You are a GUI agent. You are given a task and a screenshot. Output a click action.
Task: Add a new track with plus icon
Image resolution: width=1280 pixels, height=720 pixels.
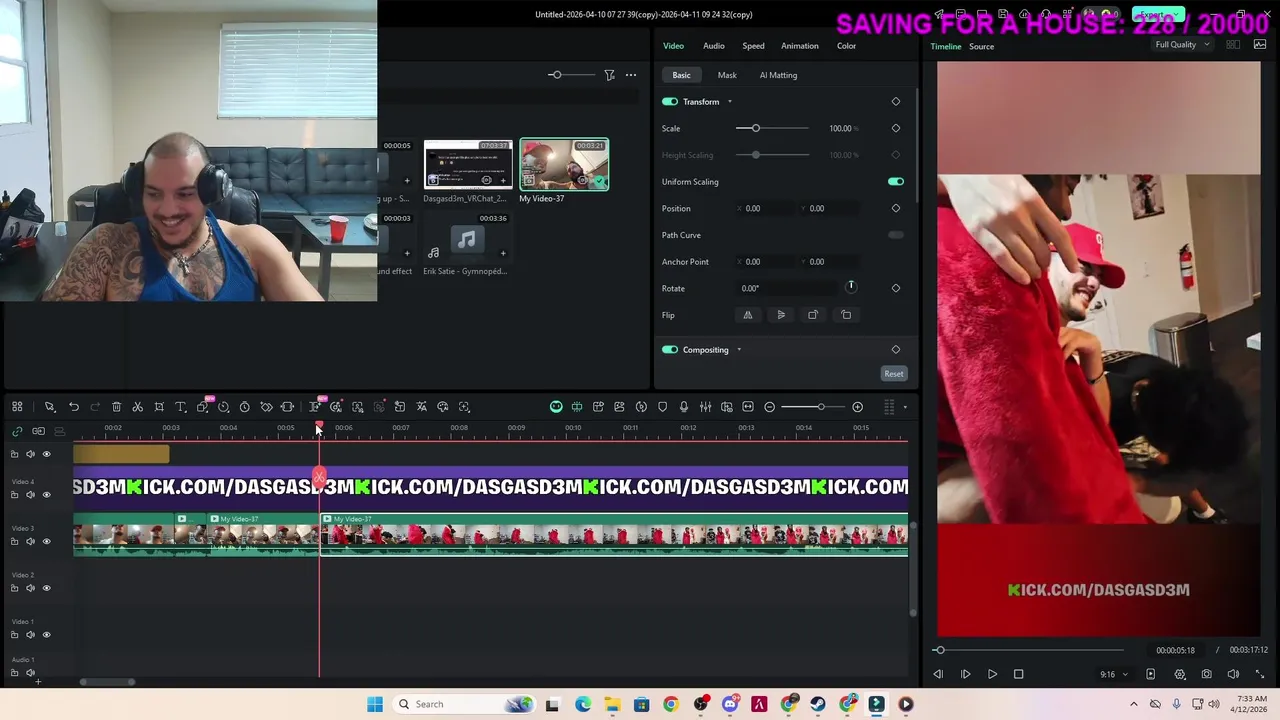click(38, 682)
